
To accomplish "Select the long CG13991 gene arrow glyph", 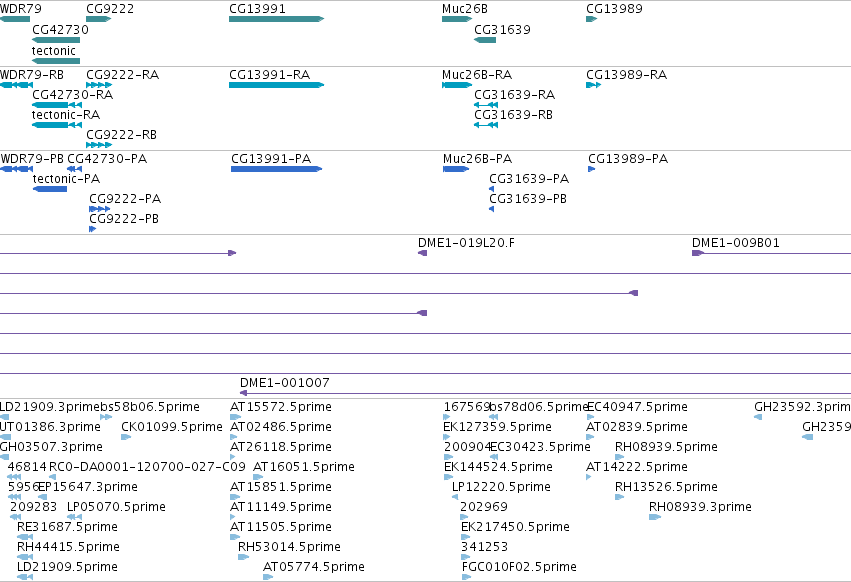I will click(276, 19).
